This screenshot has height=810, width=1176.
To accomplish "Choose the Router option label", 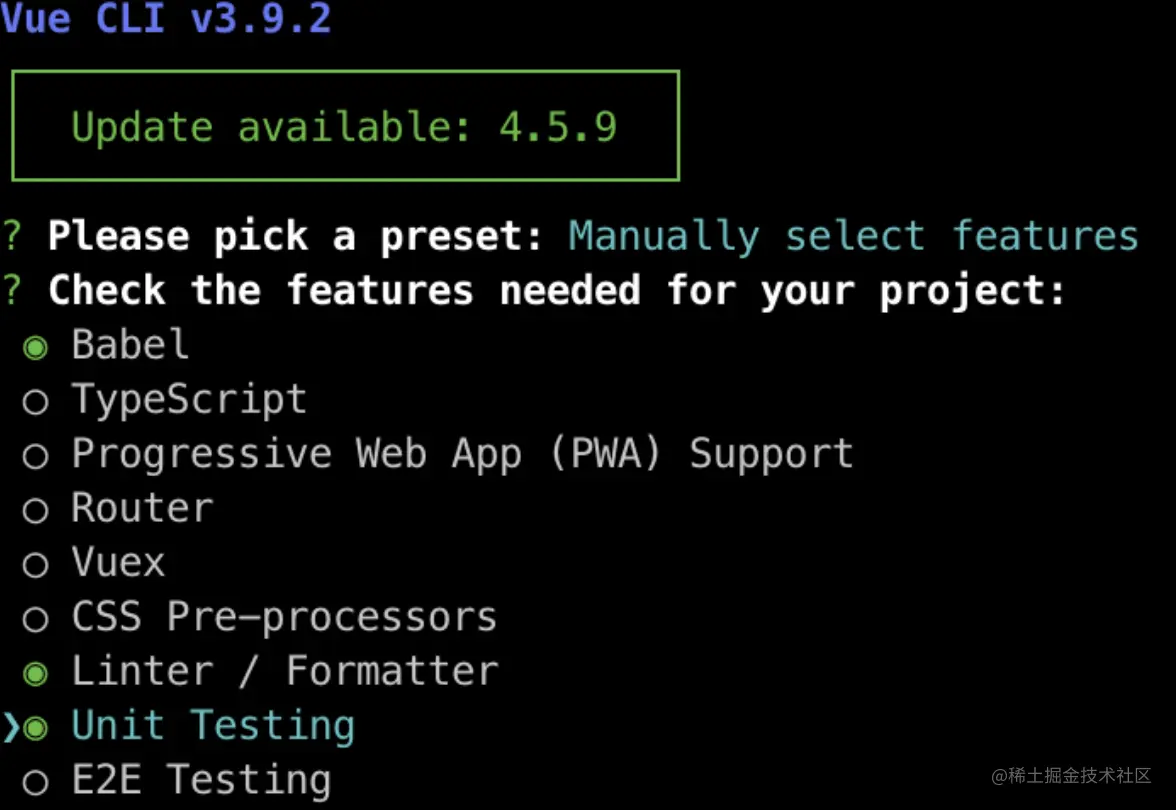I will [x=142, y=508].
